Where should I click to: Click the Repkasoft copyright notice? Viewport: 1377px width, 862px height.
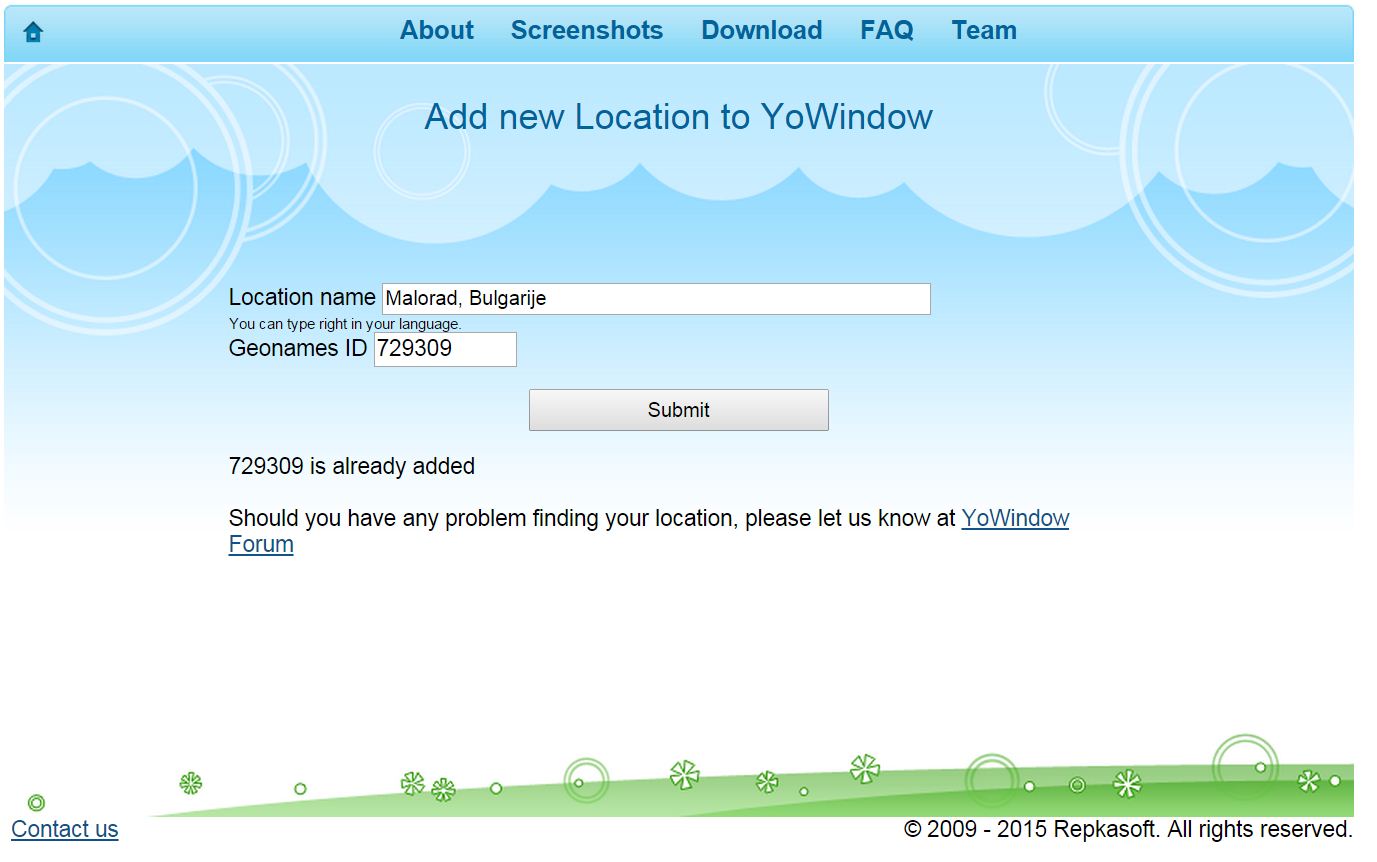1127,829
